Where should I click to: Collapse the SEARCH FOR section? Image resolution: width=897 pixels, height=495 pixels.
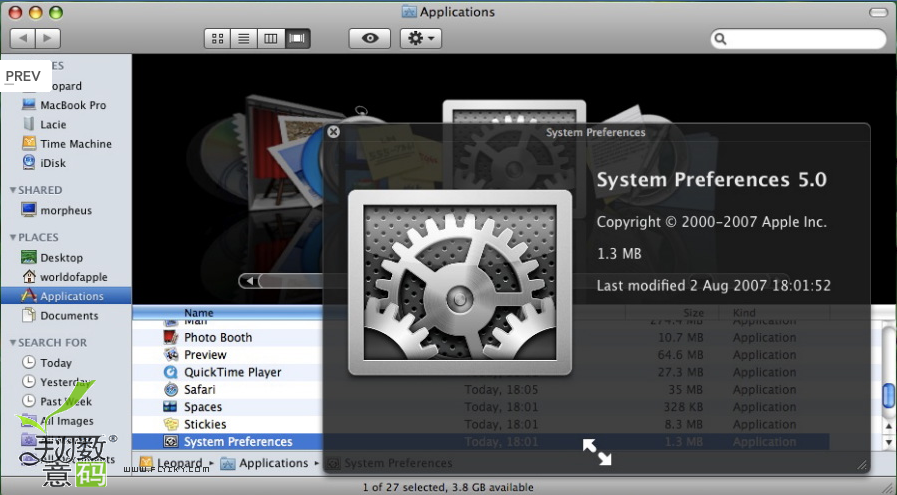(x=13, y=343)
